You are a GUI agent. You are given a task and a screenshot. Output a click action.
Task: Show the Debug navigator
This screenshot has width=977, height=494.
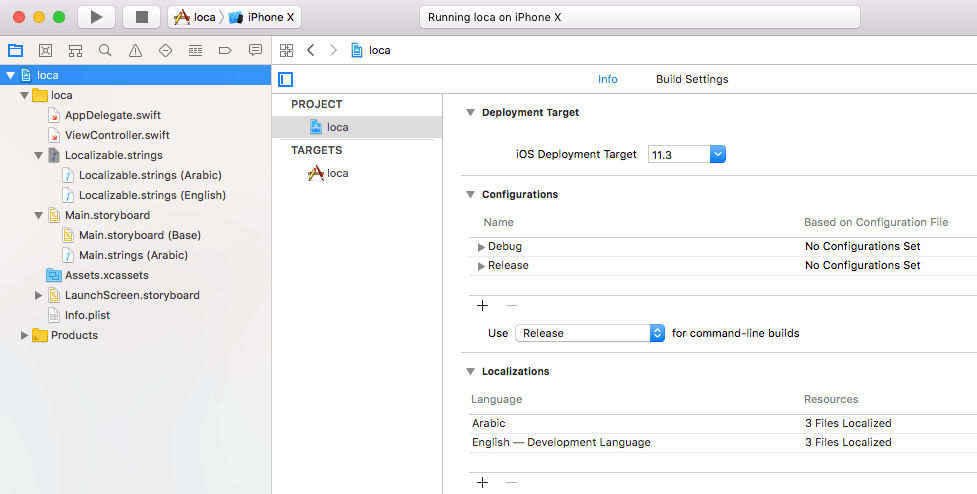pyautogui.click(x=195, y=50)
